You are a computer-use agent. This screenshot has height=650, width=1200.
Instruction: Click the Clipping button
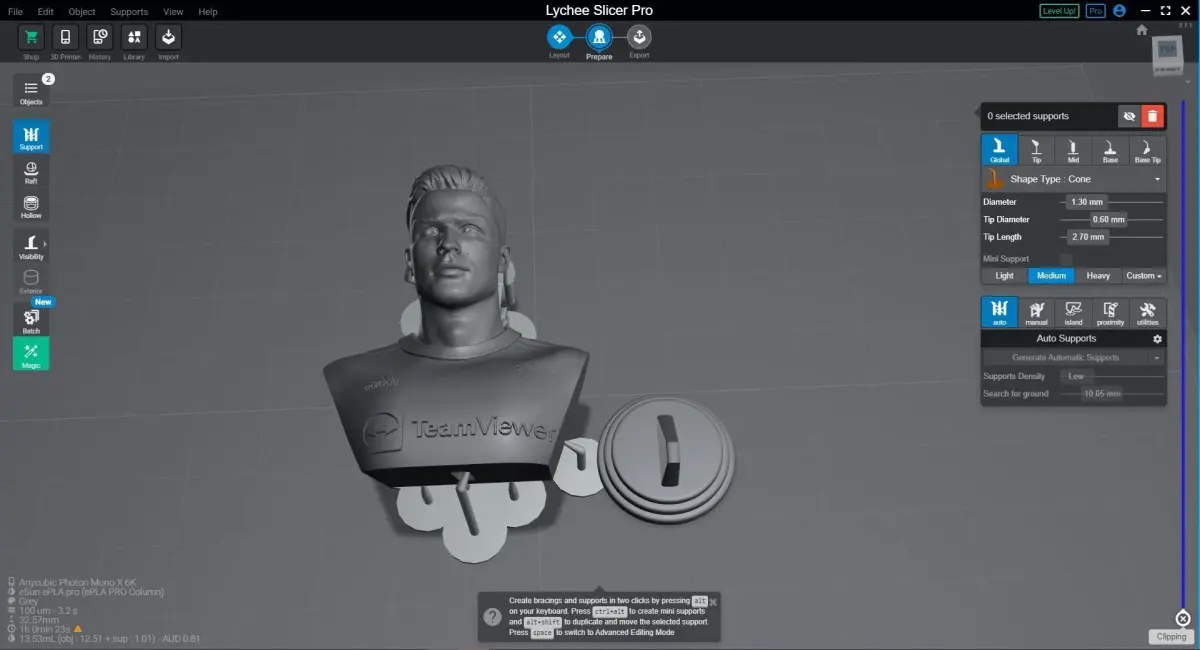1171,637
